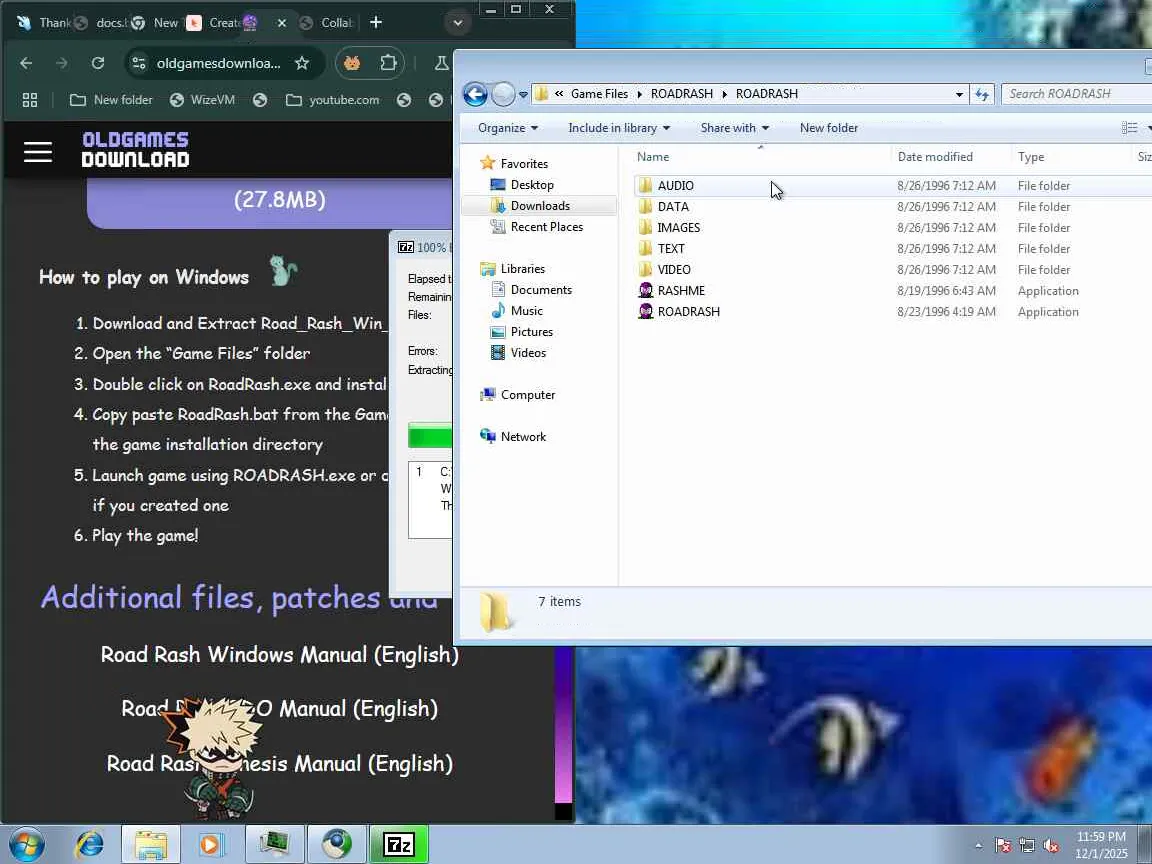Open the New folder bookmark folder
This screenshot has height=864, width=1152.
[111, 100]
